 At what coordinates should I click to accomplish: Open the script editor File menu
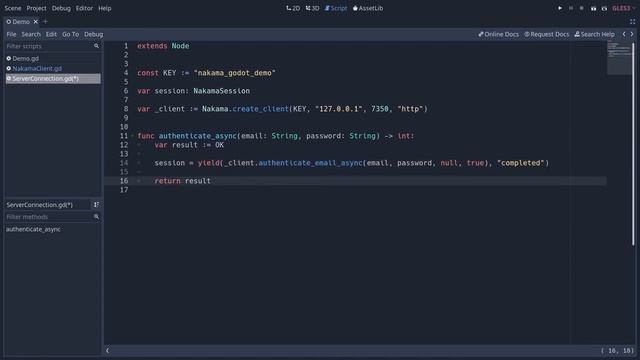point(11,34)
